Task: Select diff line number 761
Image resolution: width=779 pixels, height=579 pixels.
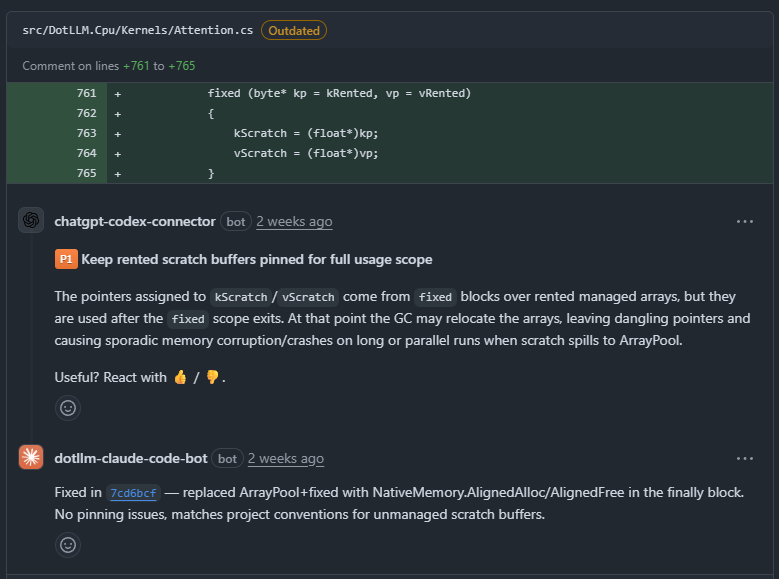Action: coord(86,93)
